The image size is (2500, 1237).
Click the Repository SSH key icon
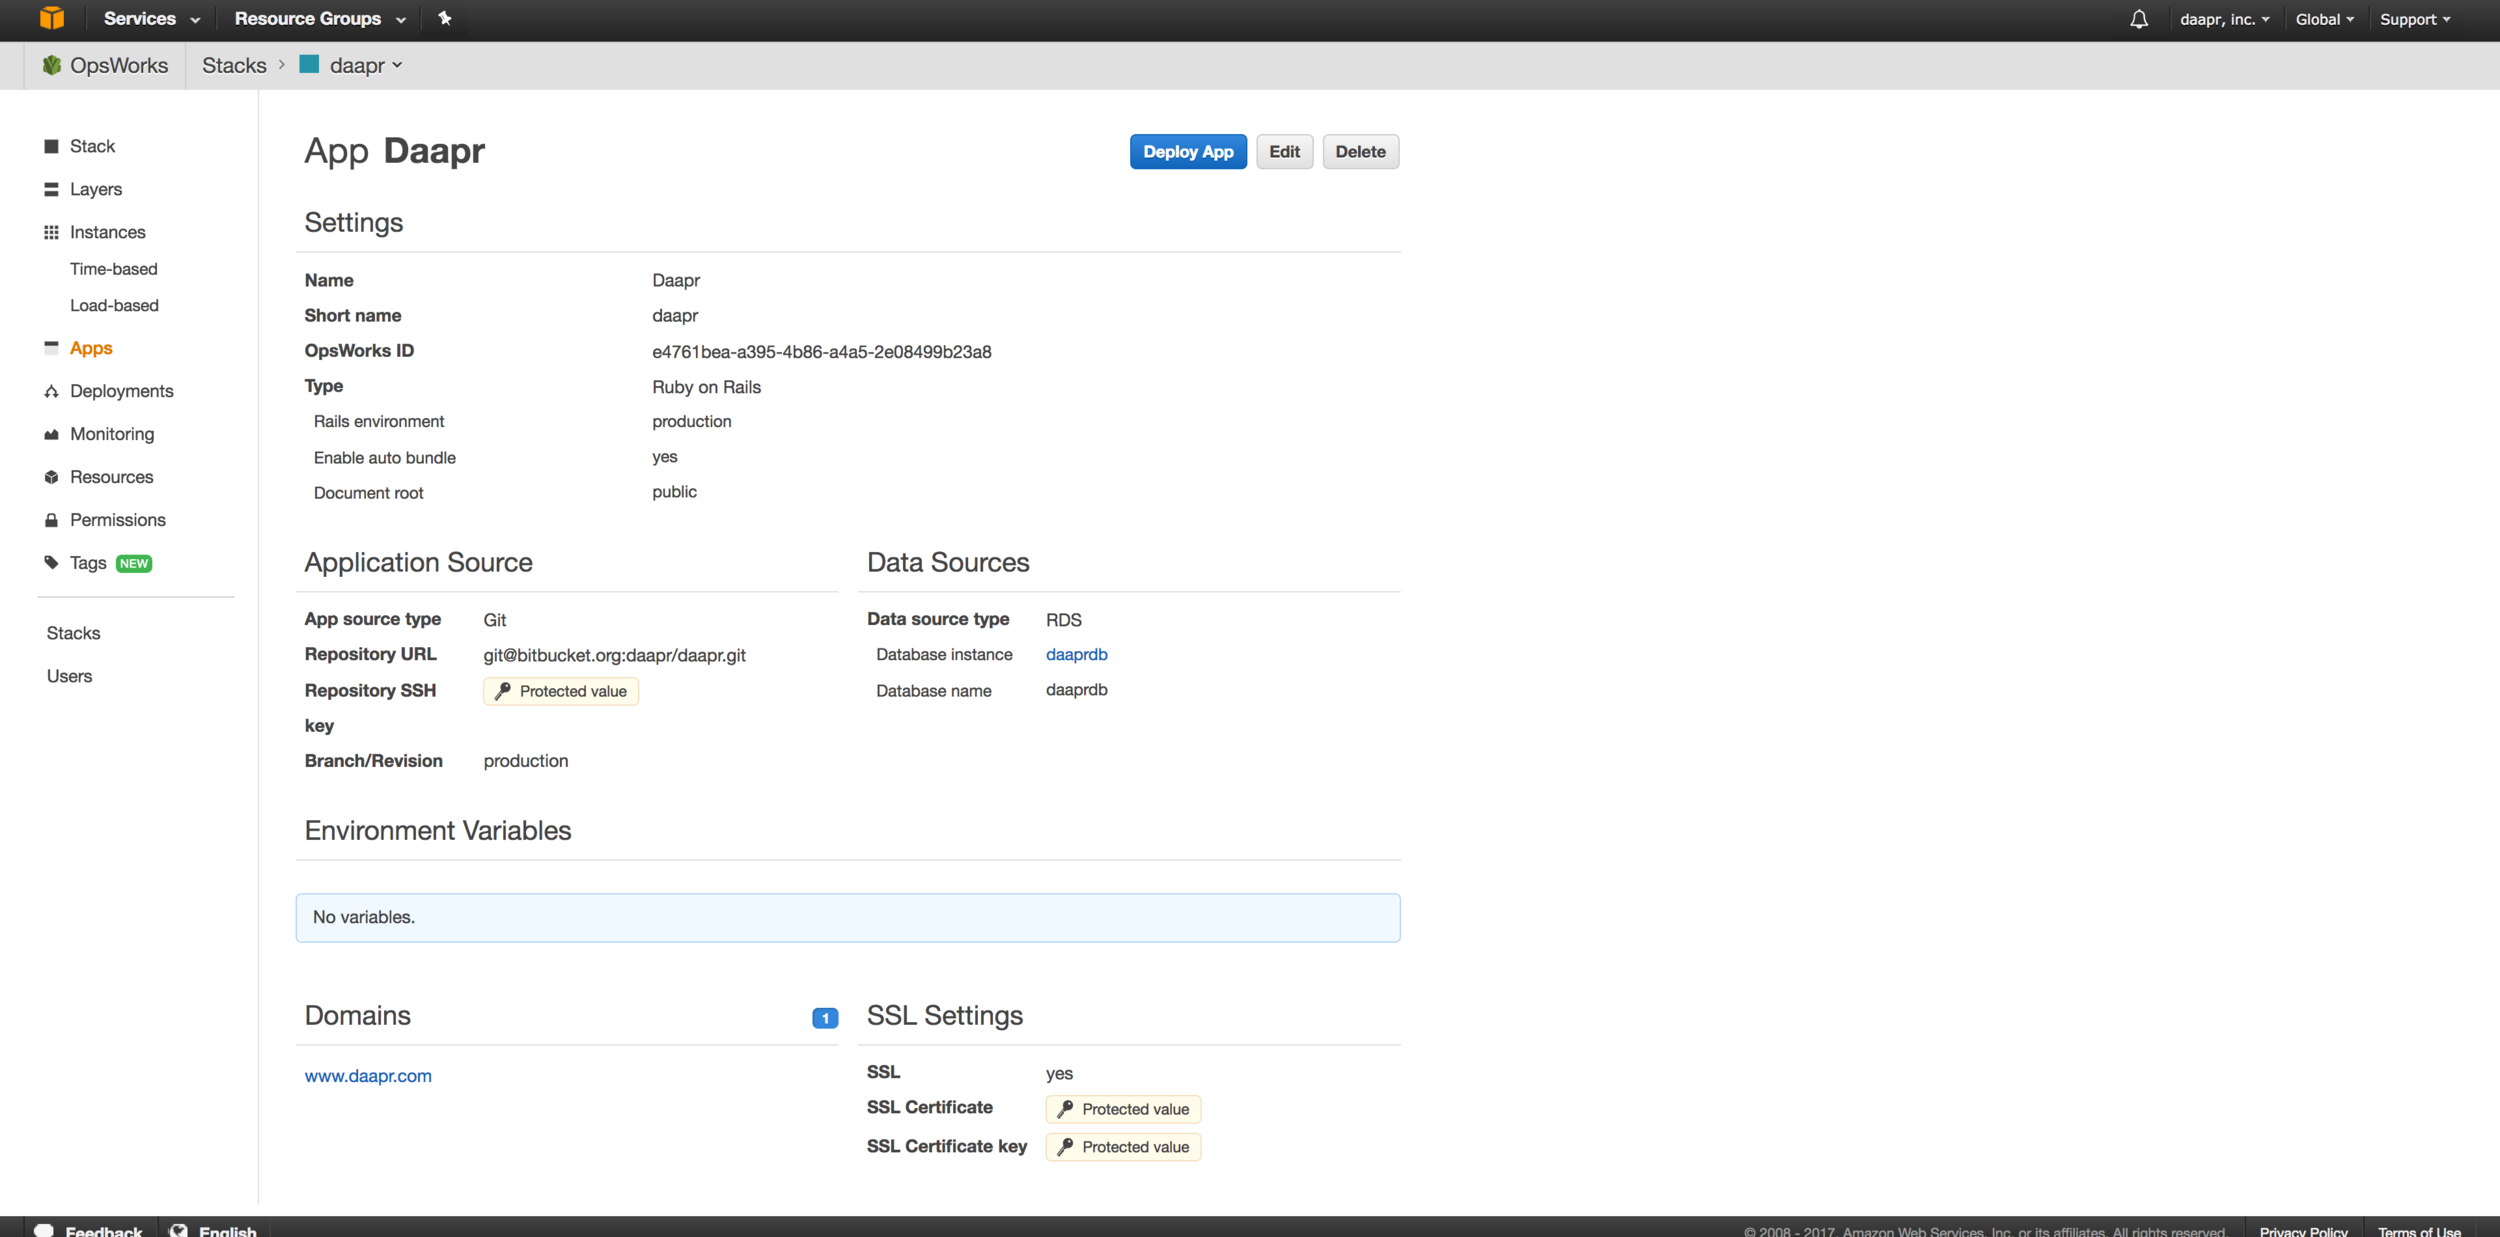[503, 691]
